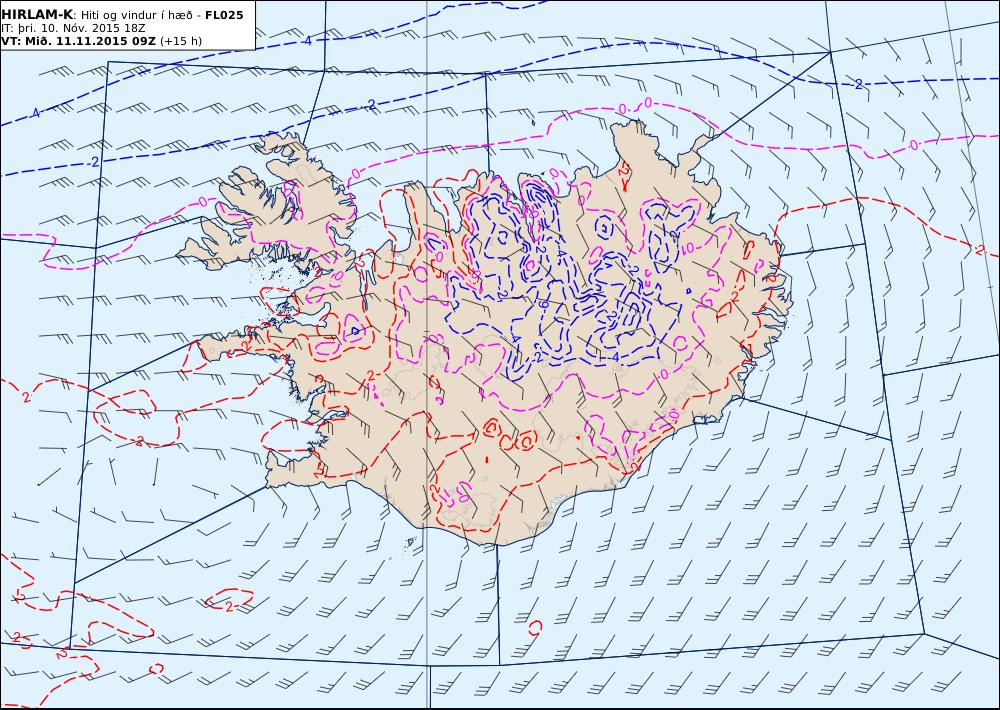Screen dimensions: 1000x710
Task: Click the '(+15 h)' forecast offset text
Action: (x=181, y=41)
